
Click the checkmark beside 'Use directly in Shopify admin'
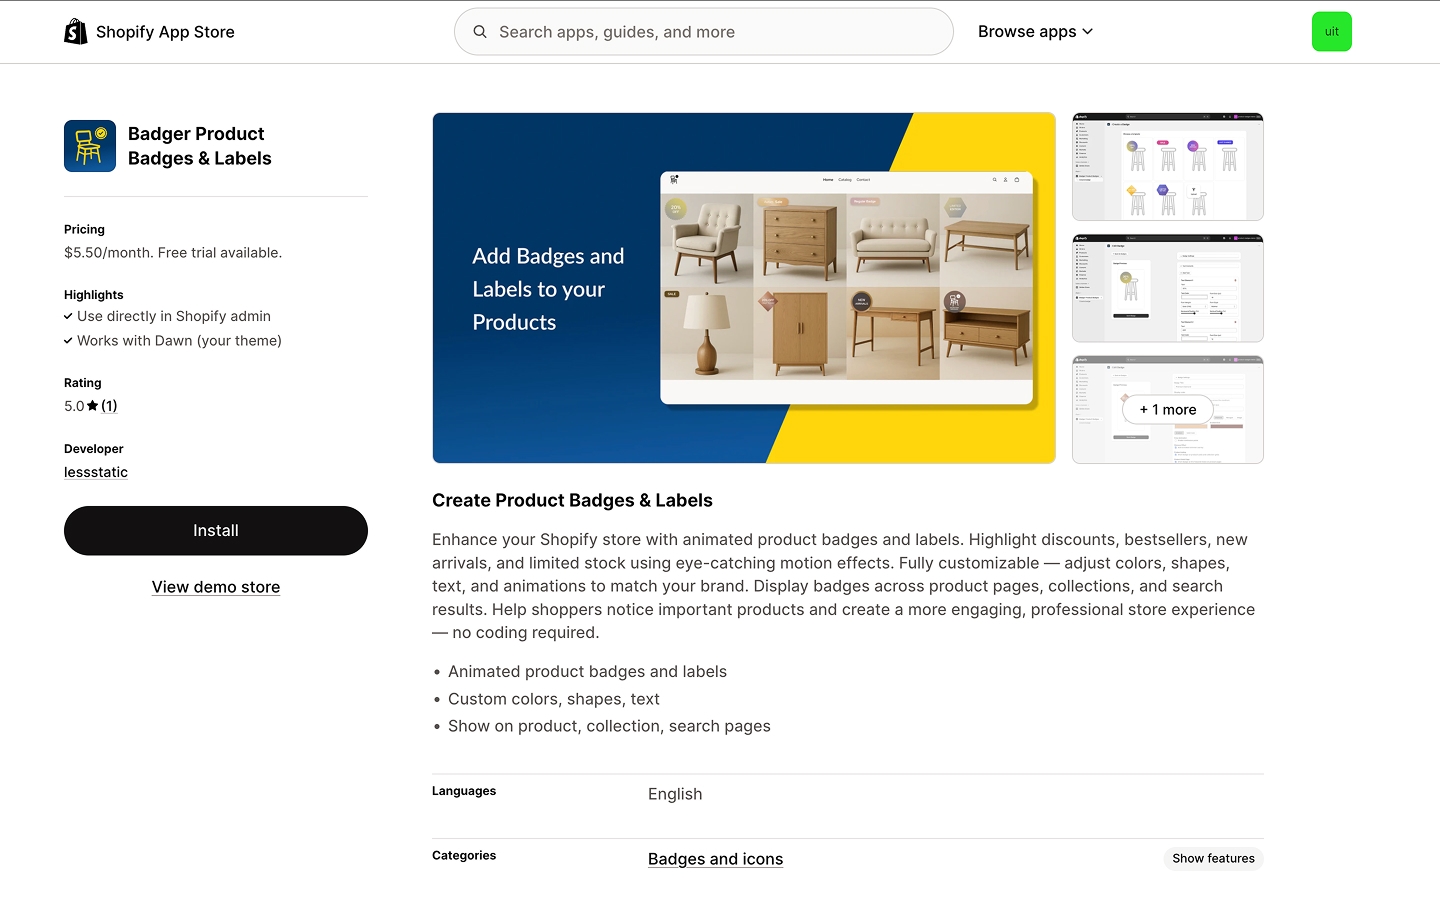click(x=69, y=316)
